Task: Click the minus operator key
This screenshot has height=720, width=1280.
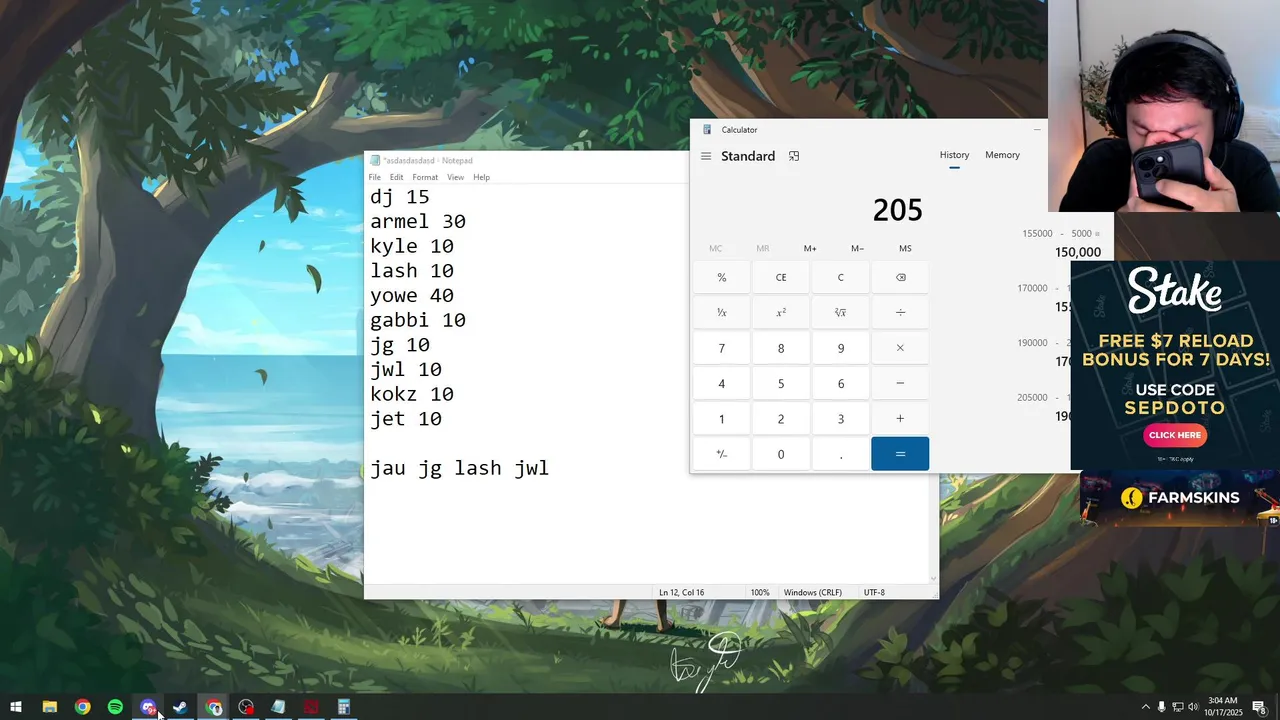Action: (x=900, y=383)
